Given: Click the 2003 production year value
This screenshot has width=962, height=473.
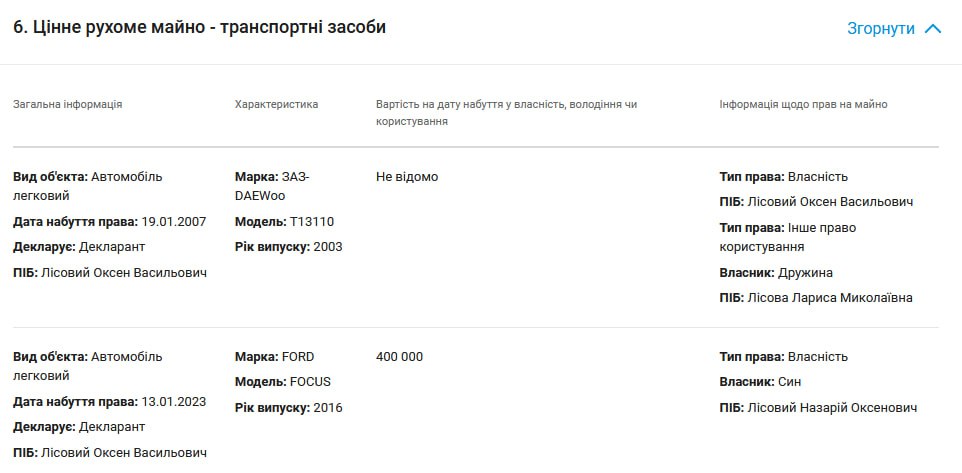Looking at the screenshot, I should coord(328,246).
